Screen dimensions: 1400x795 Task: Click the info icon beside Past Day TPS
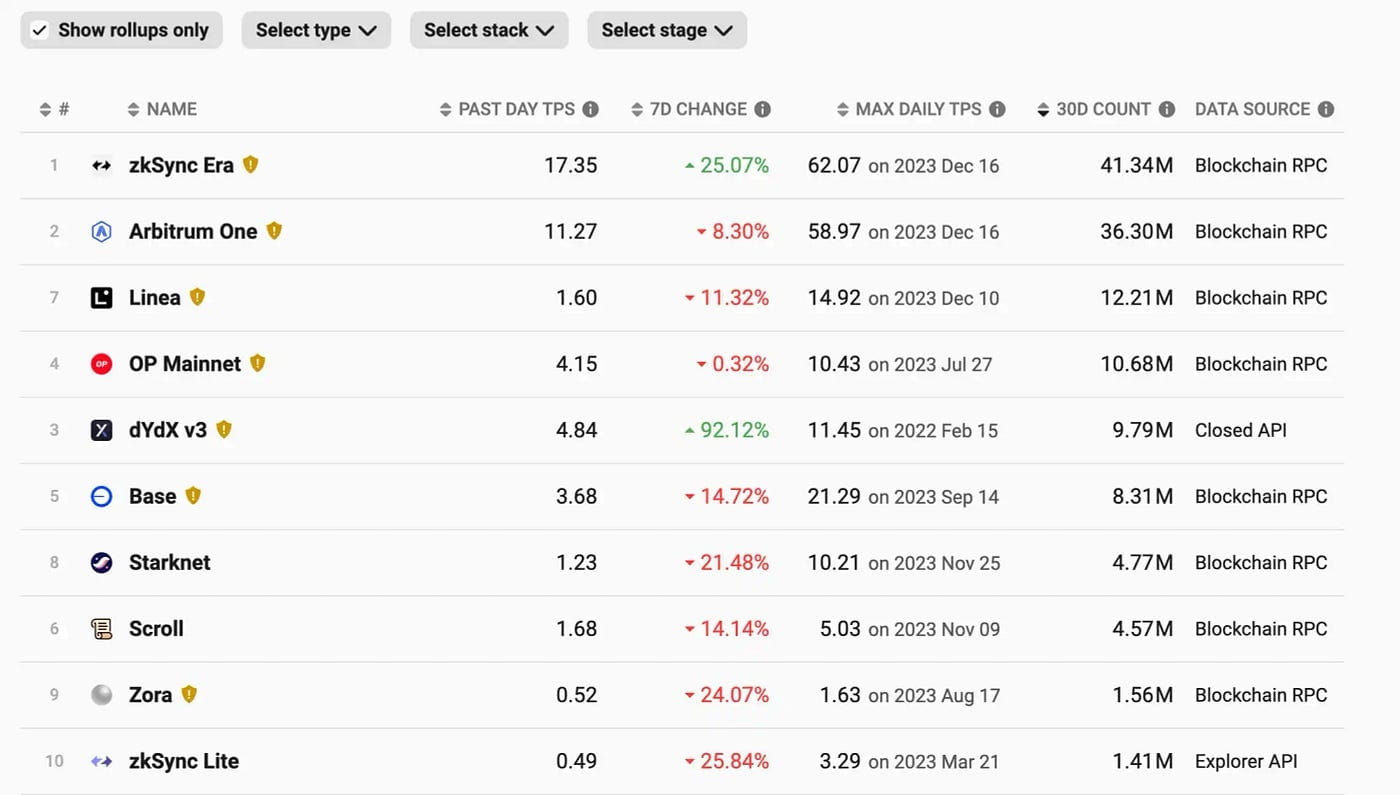[x=591, y=110]
